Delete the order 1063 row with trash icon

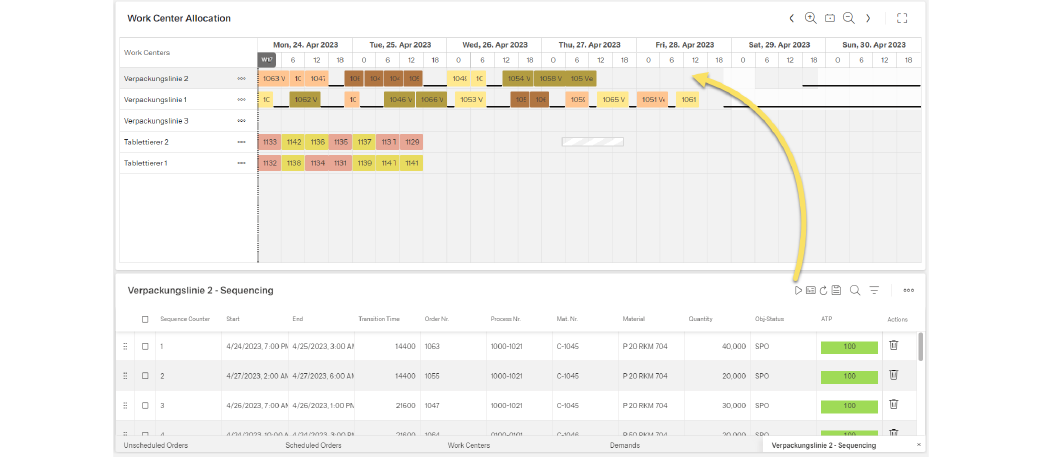click(894, 346)
